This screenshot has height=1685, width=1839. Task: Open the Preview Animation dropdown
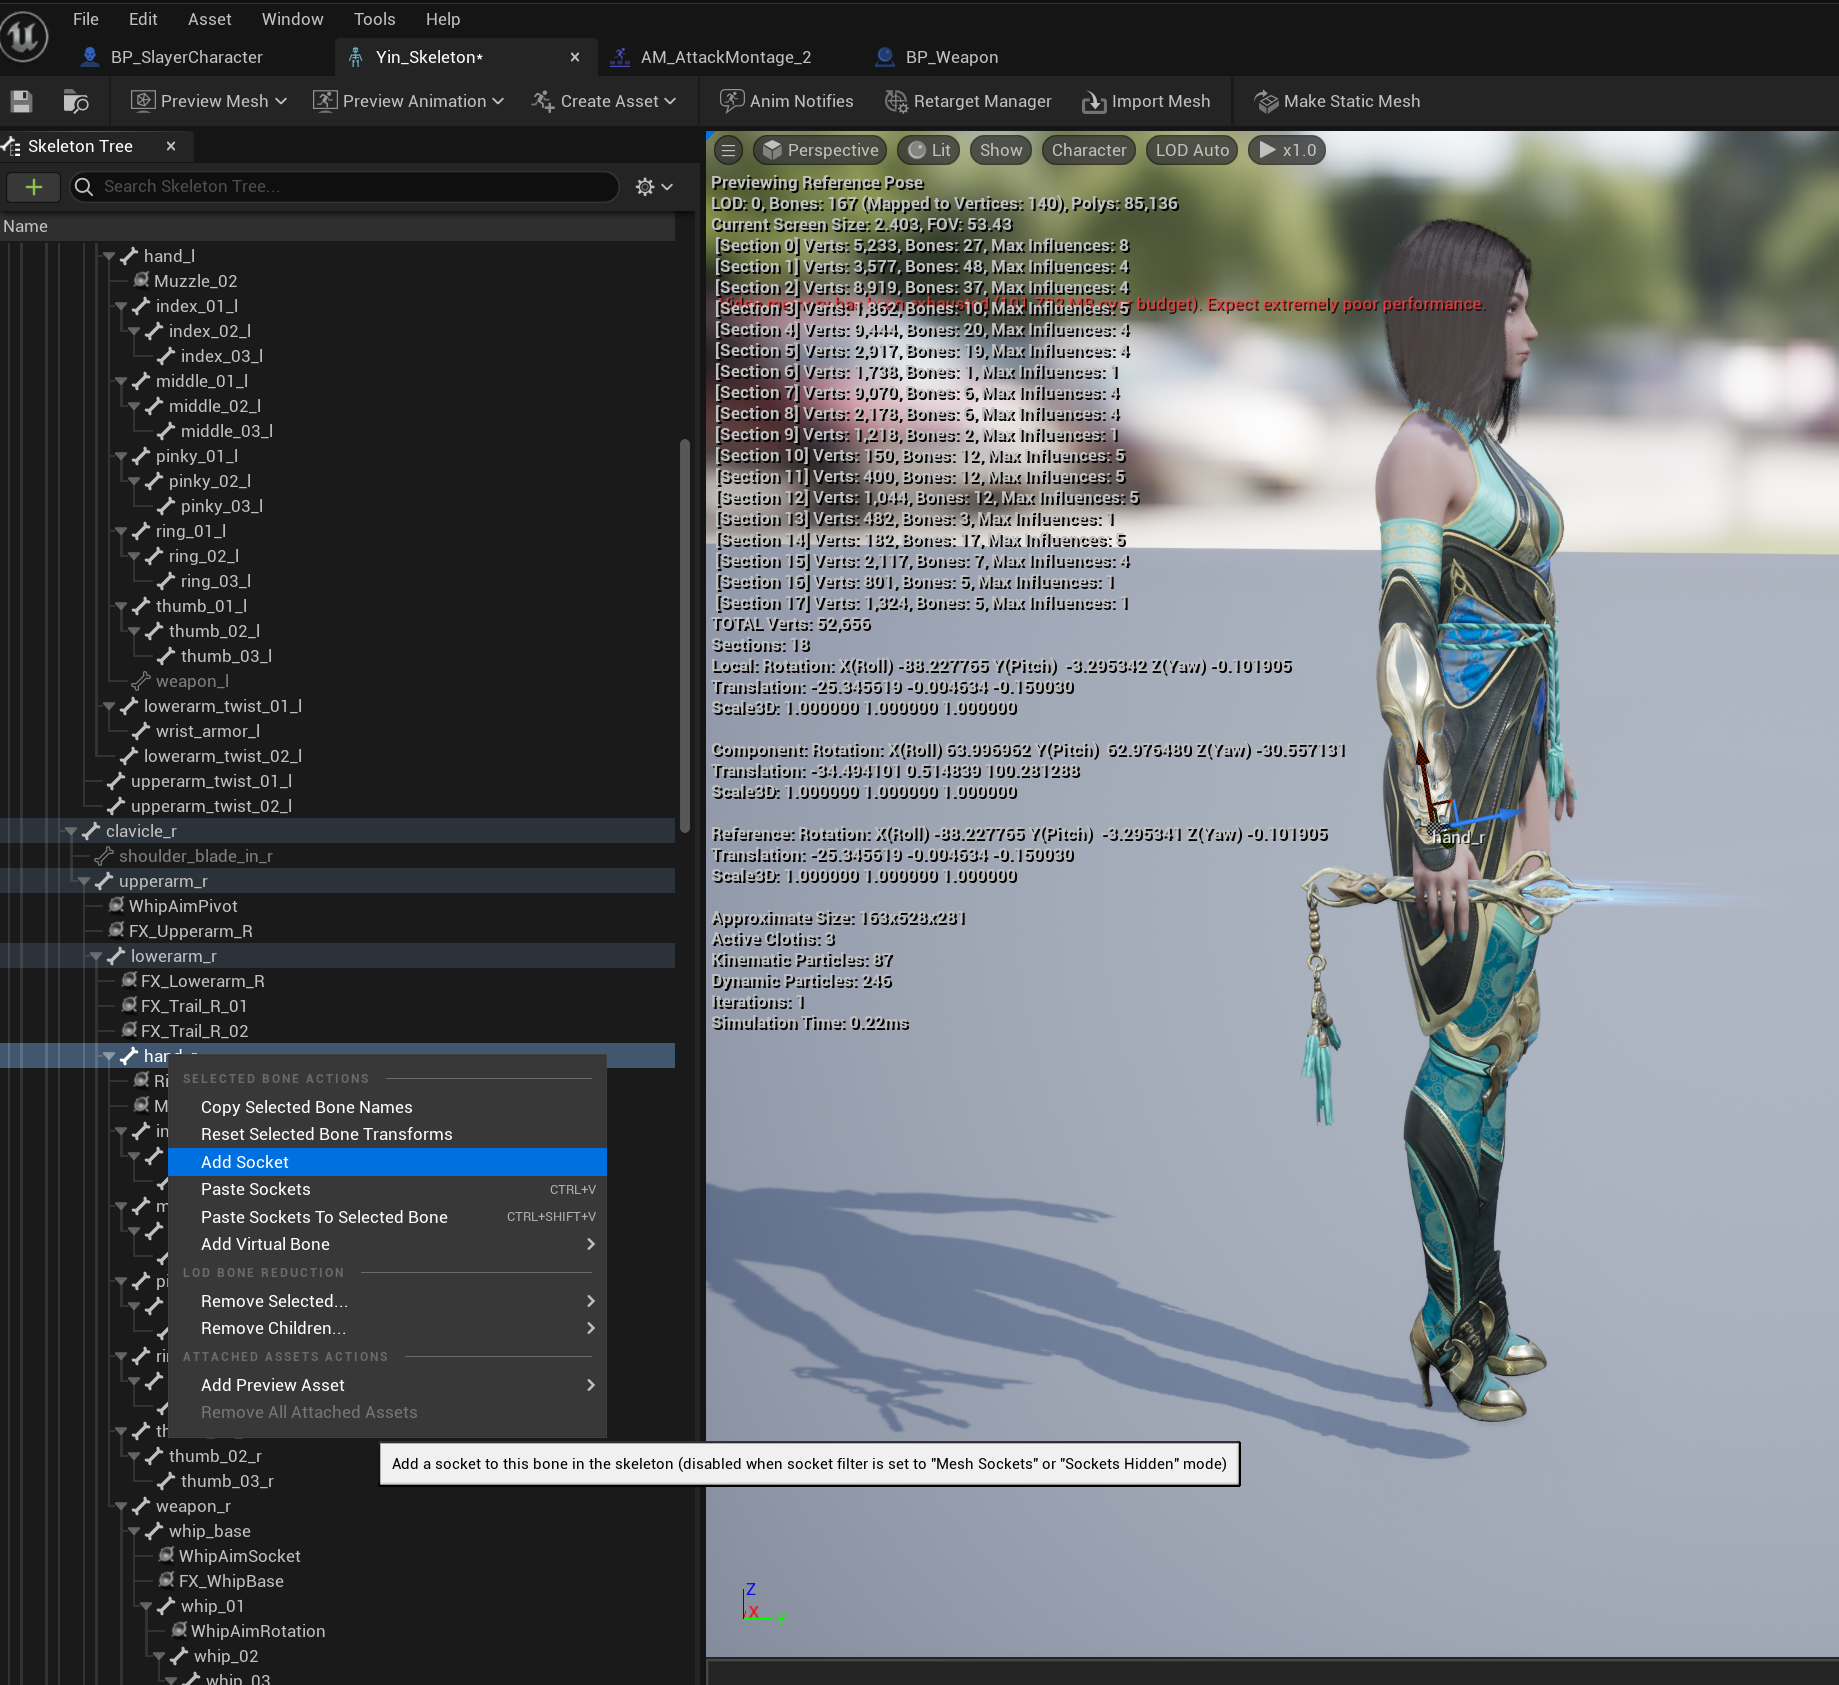(x=408, y=101)
